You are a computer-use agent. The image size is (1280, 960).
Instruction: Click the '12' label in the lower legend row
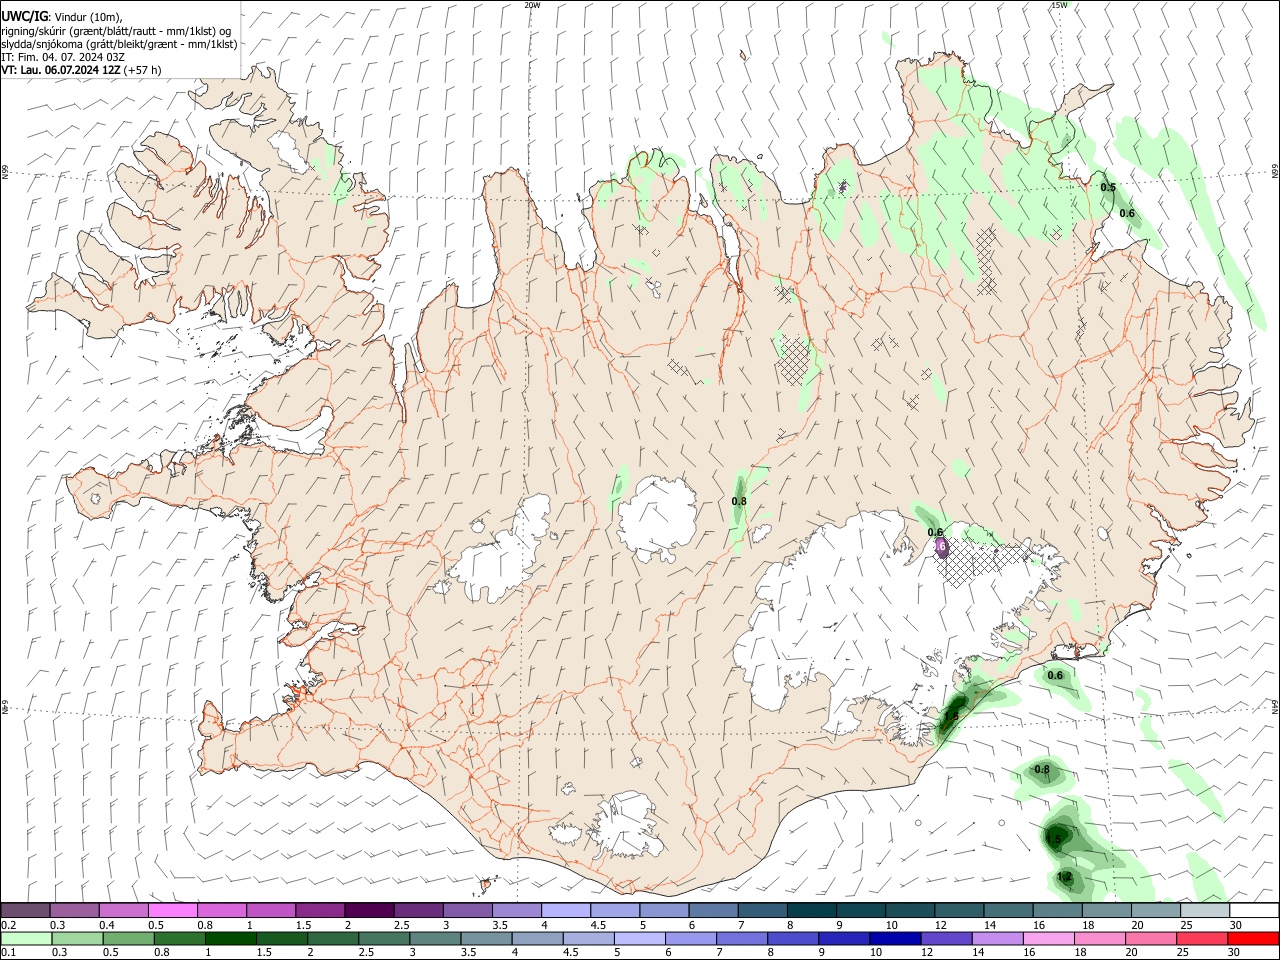(925, 953)
